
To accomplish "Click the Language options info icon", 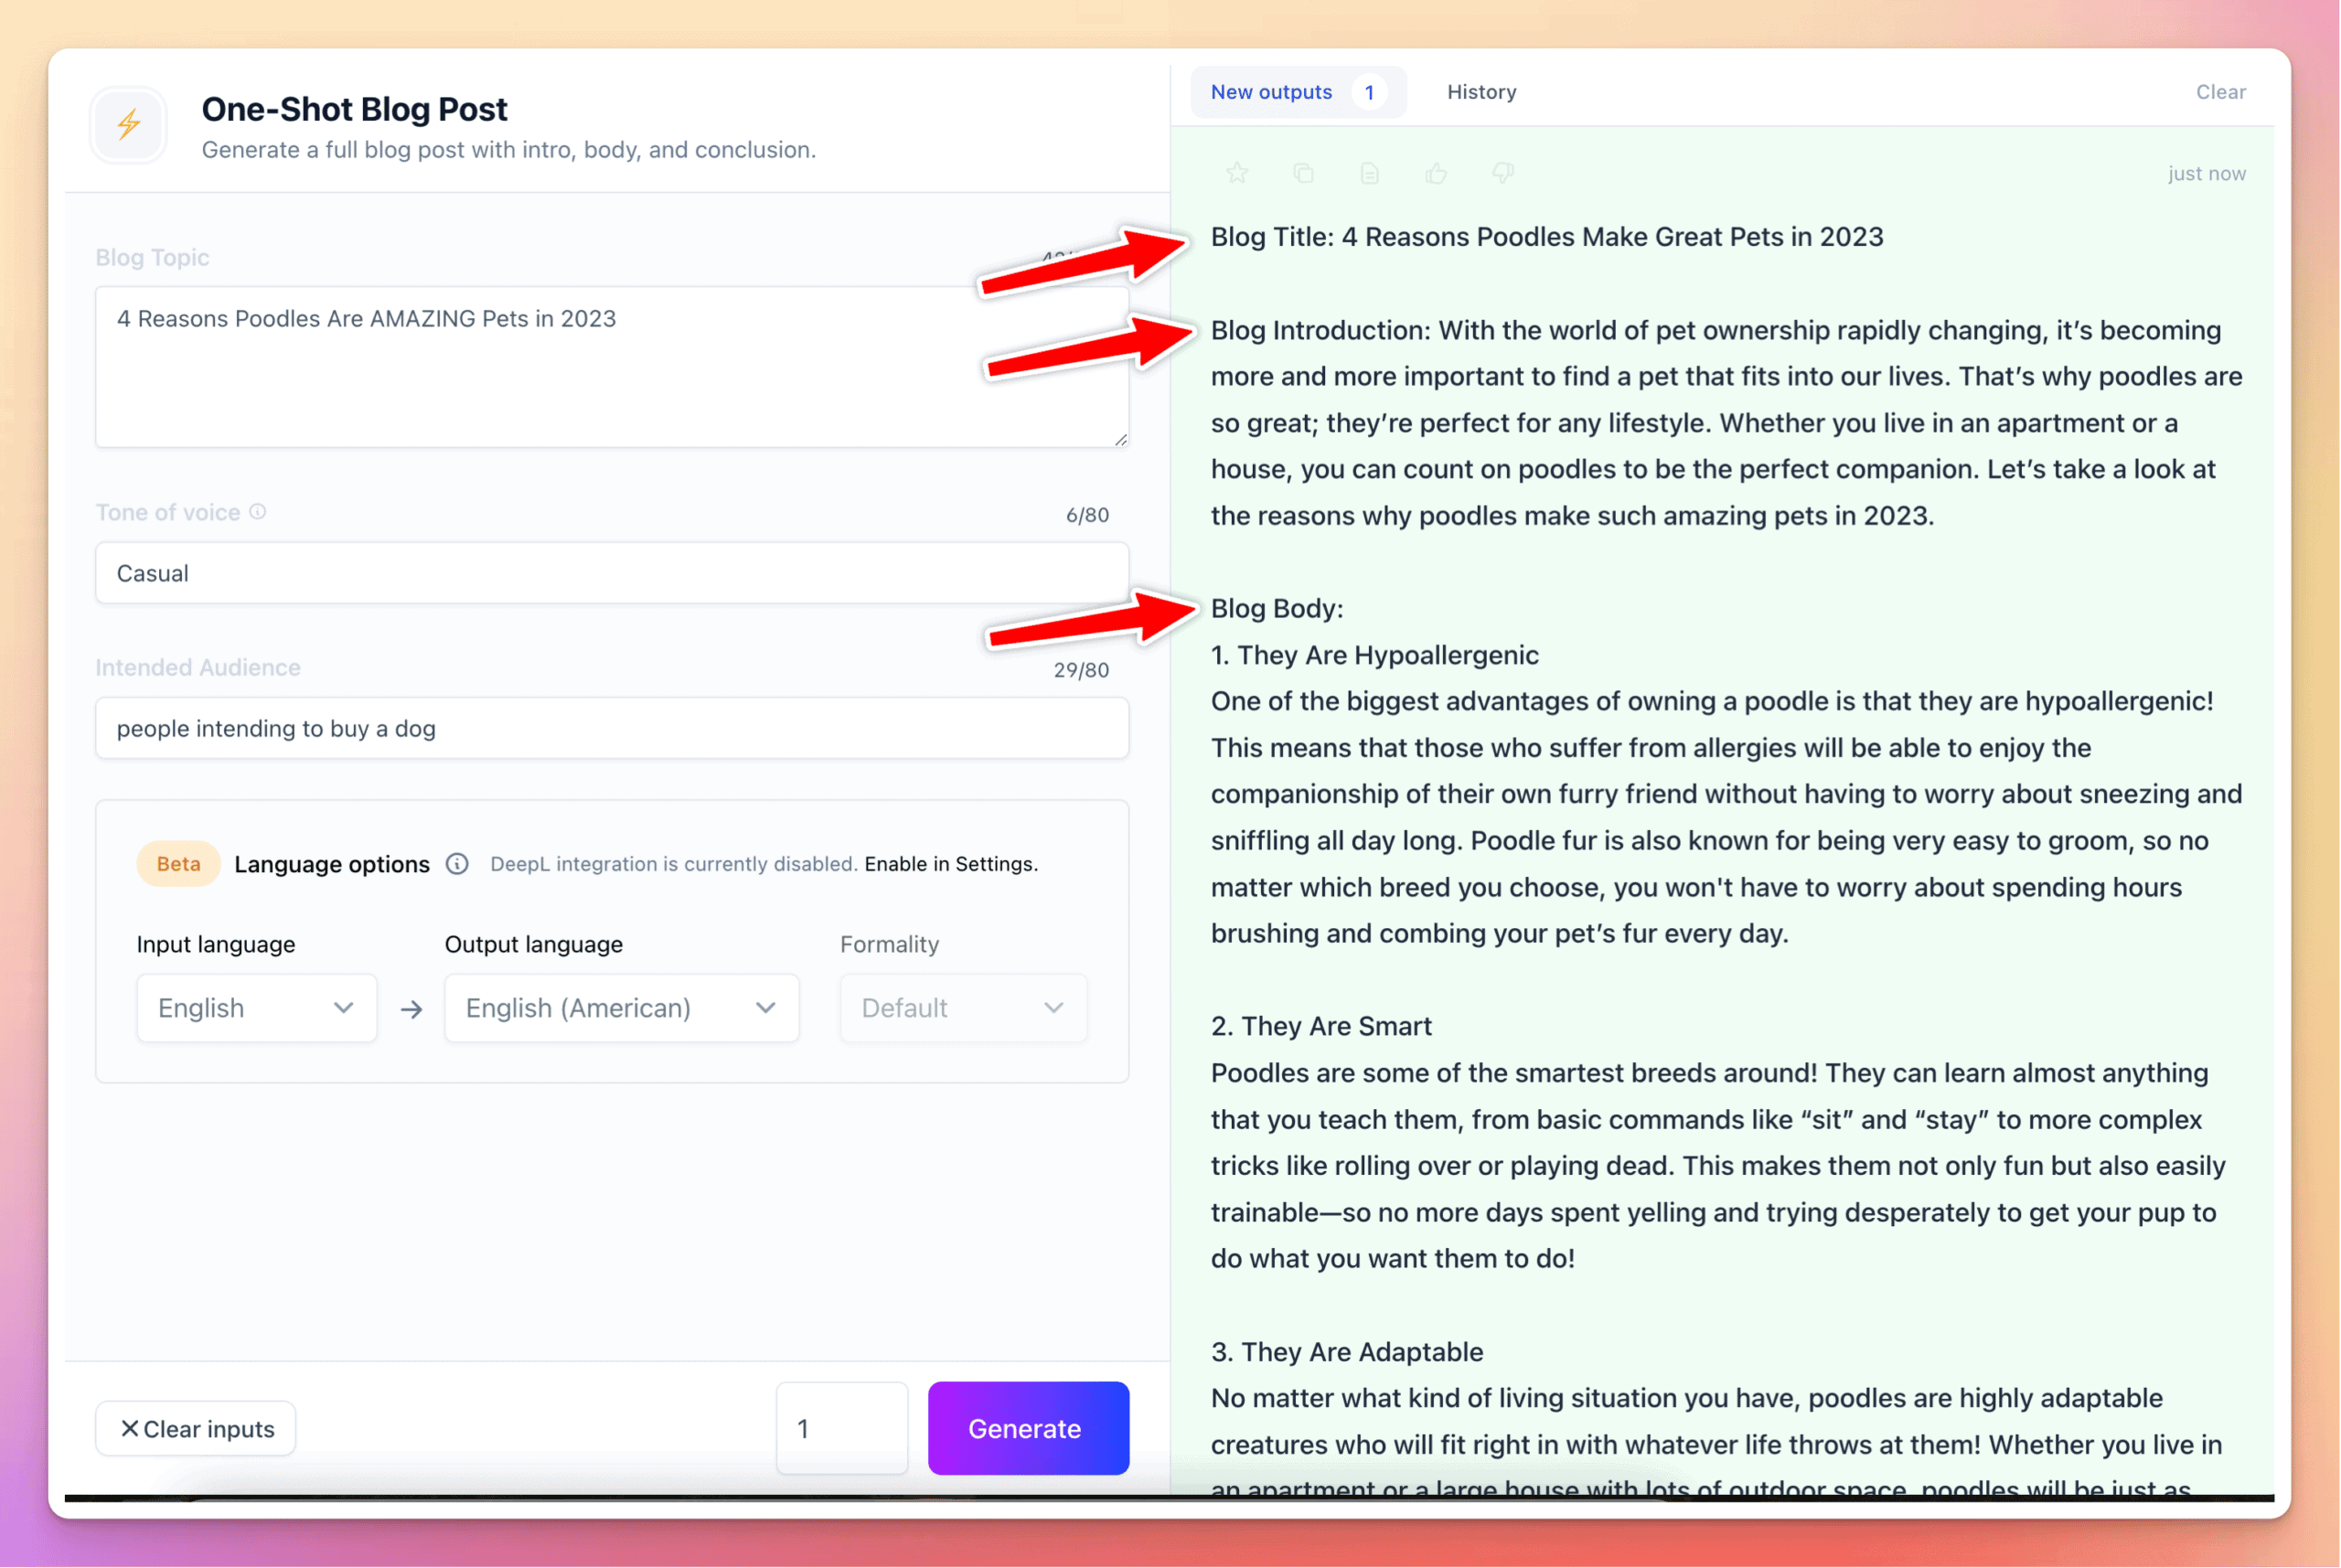I will [x=457, y=864].
